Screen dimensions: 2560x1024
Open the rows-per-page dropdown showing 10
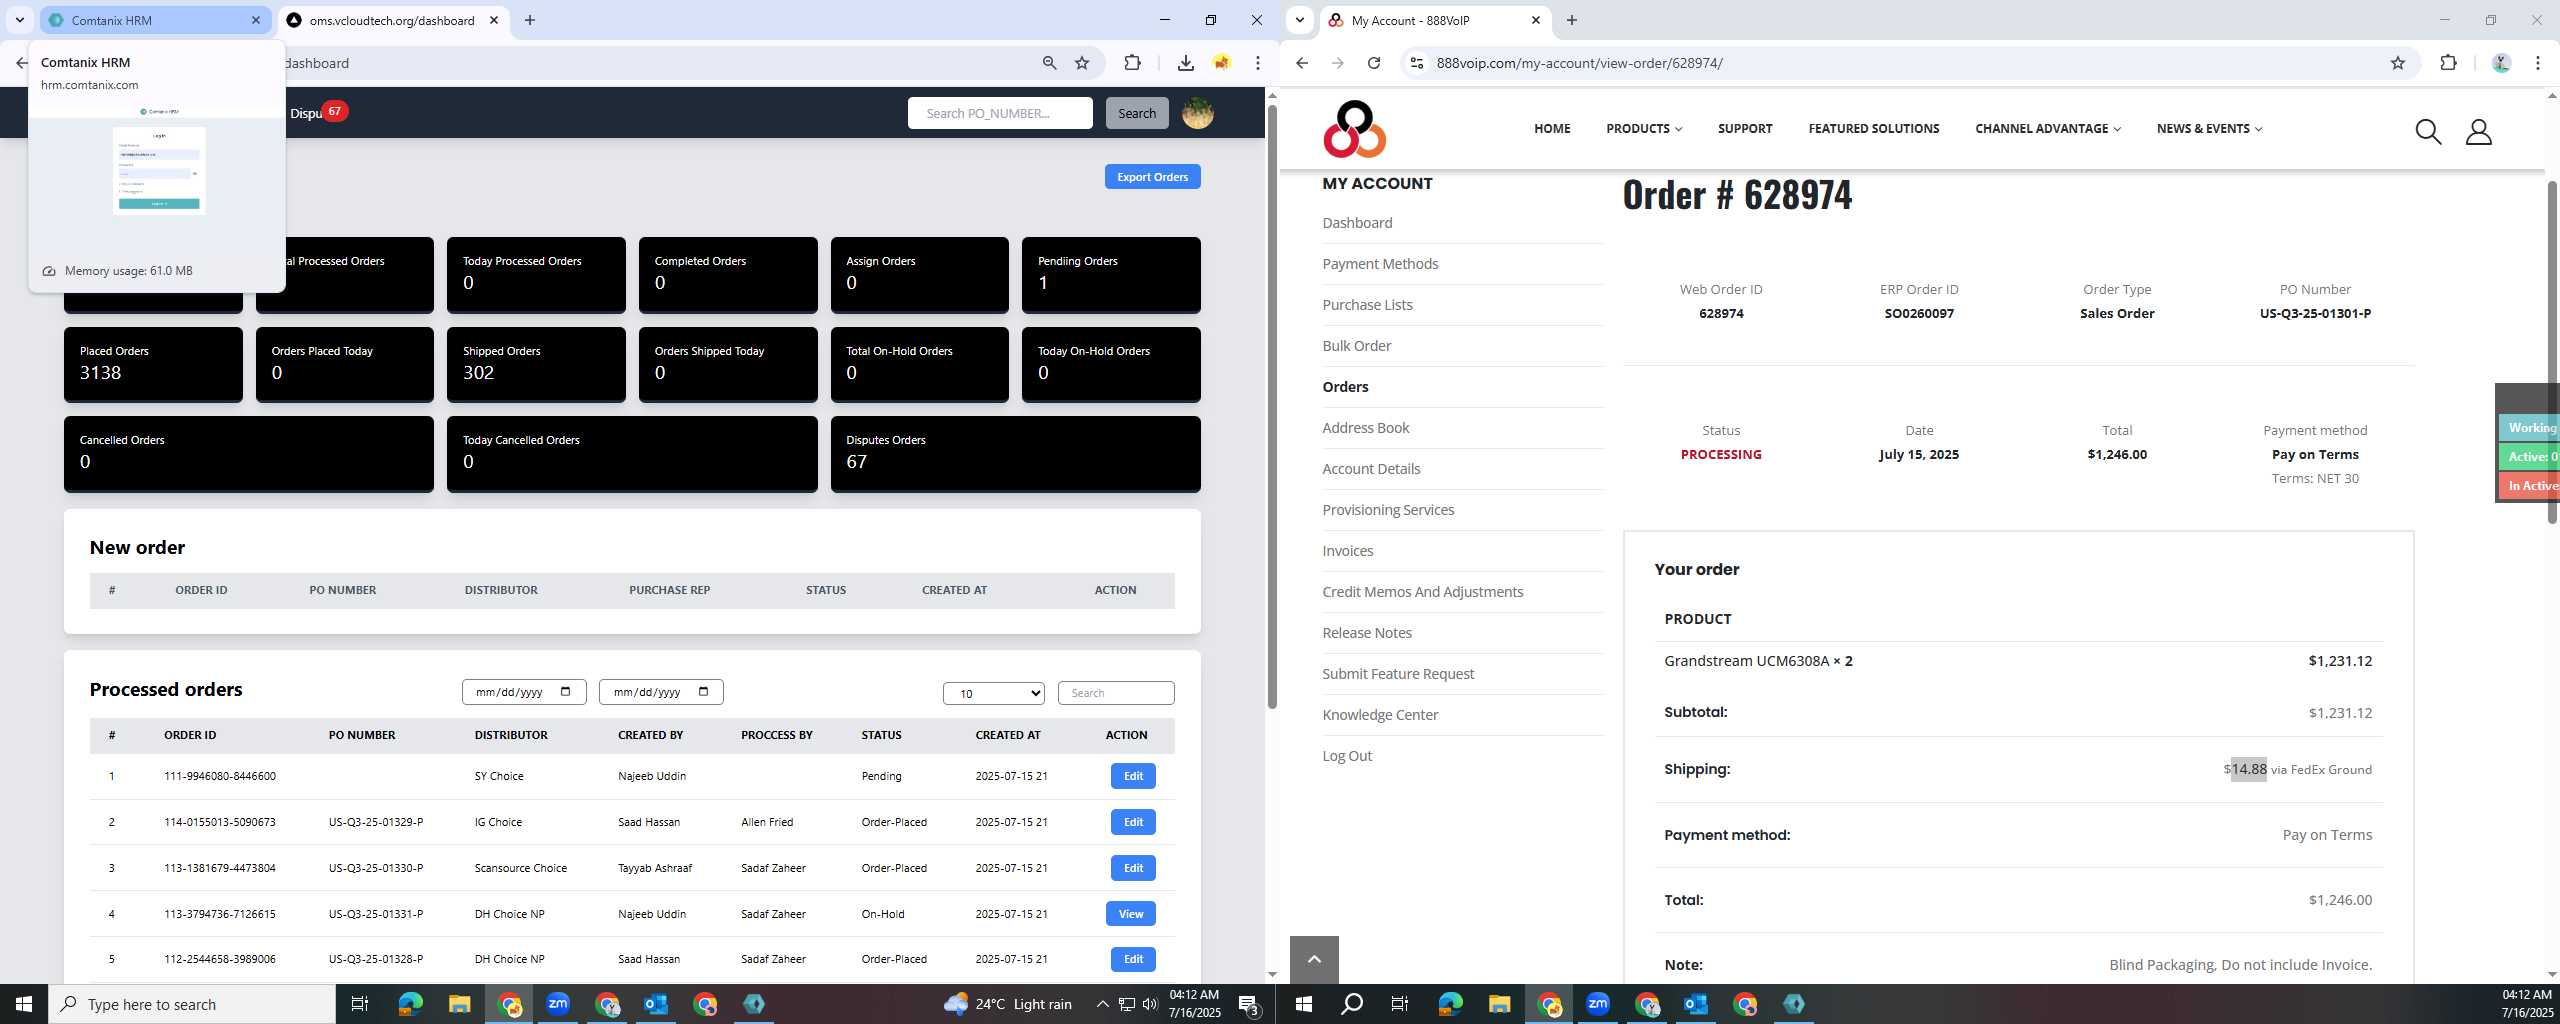click(x=993, y=693)
